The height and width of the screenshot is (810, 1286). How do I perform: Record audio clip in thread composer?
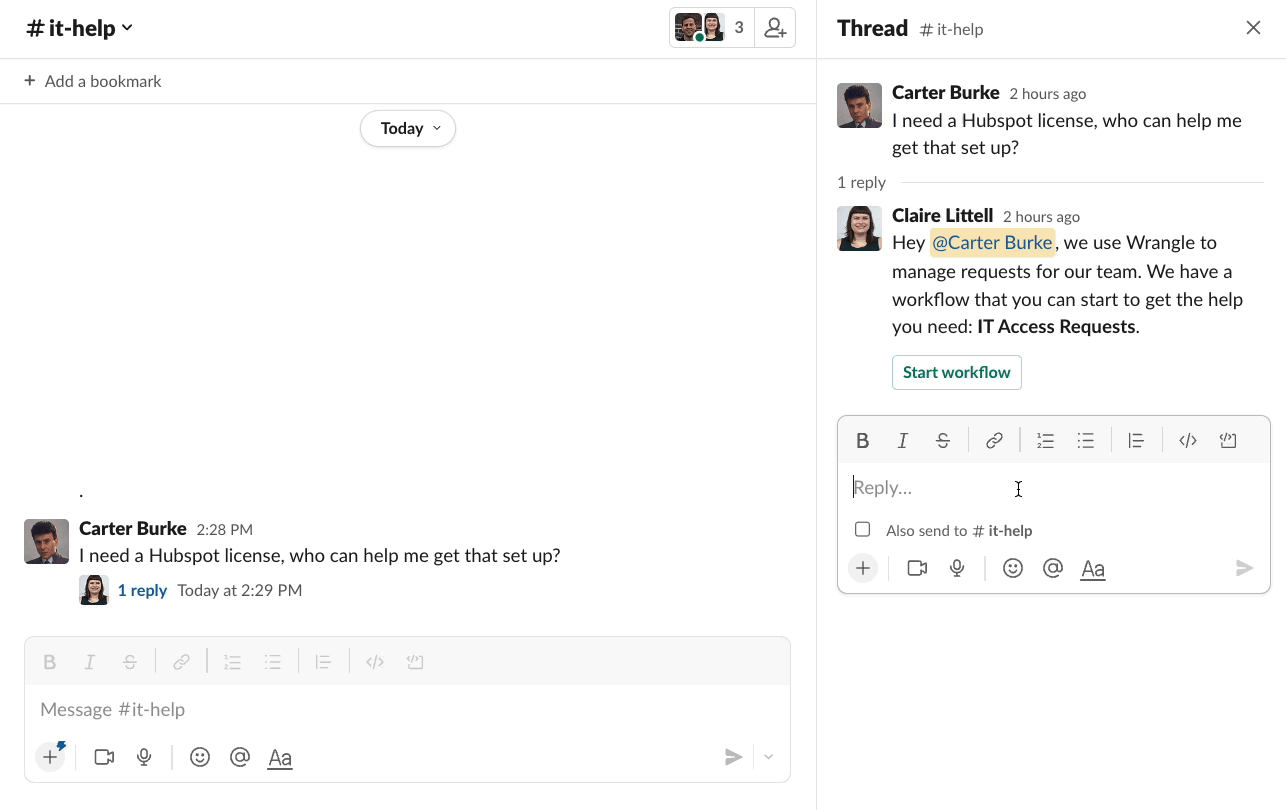[957, 569]
